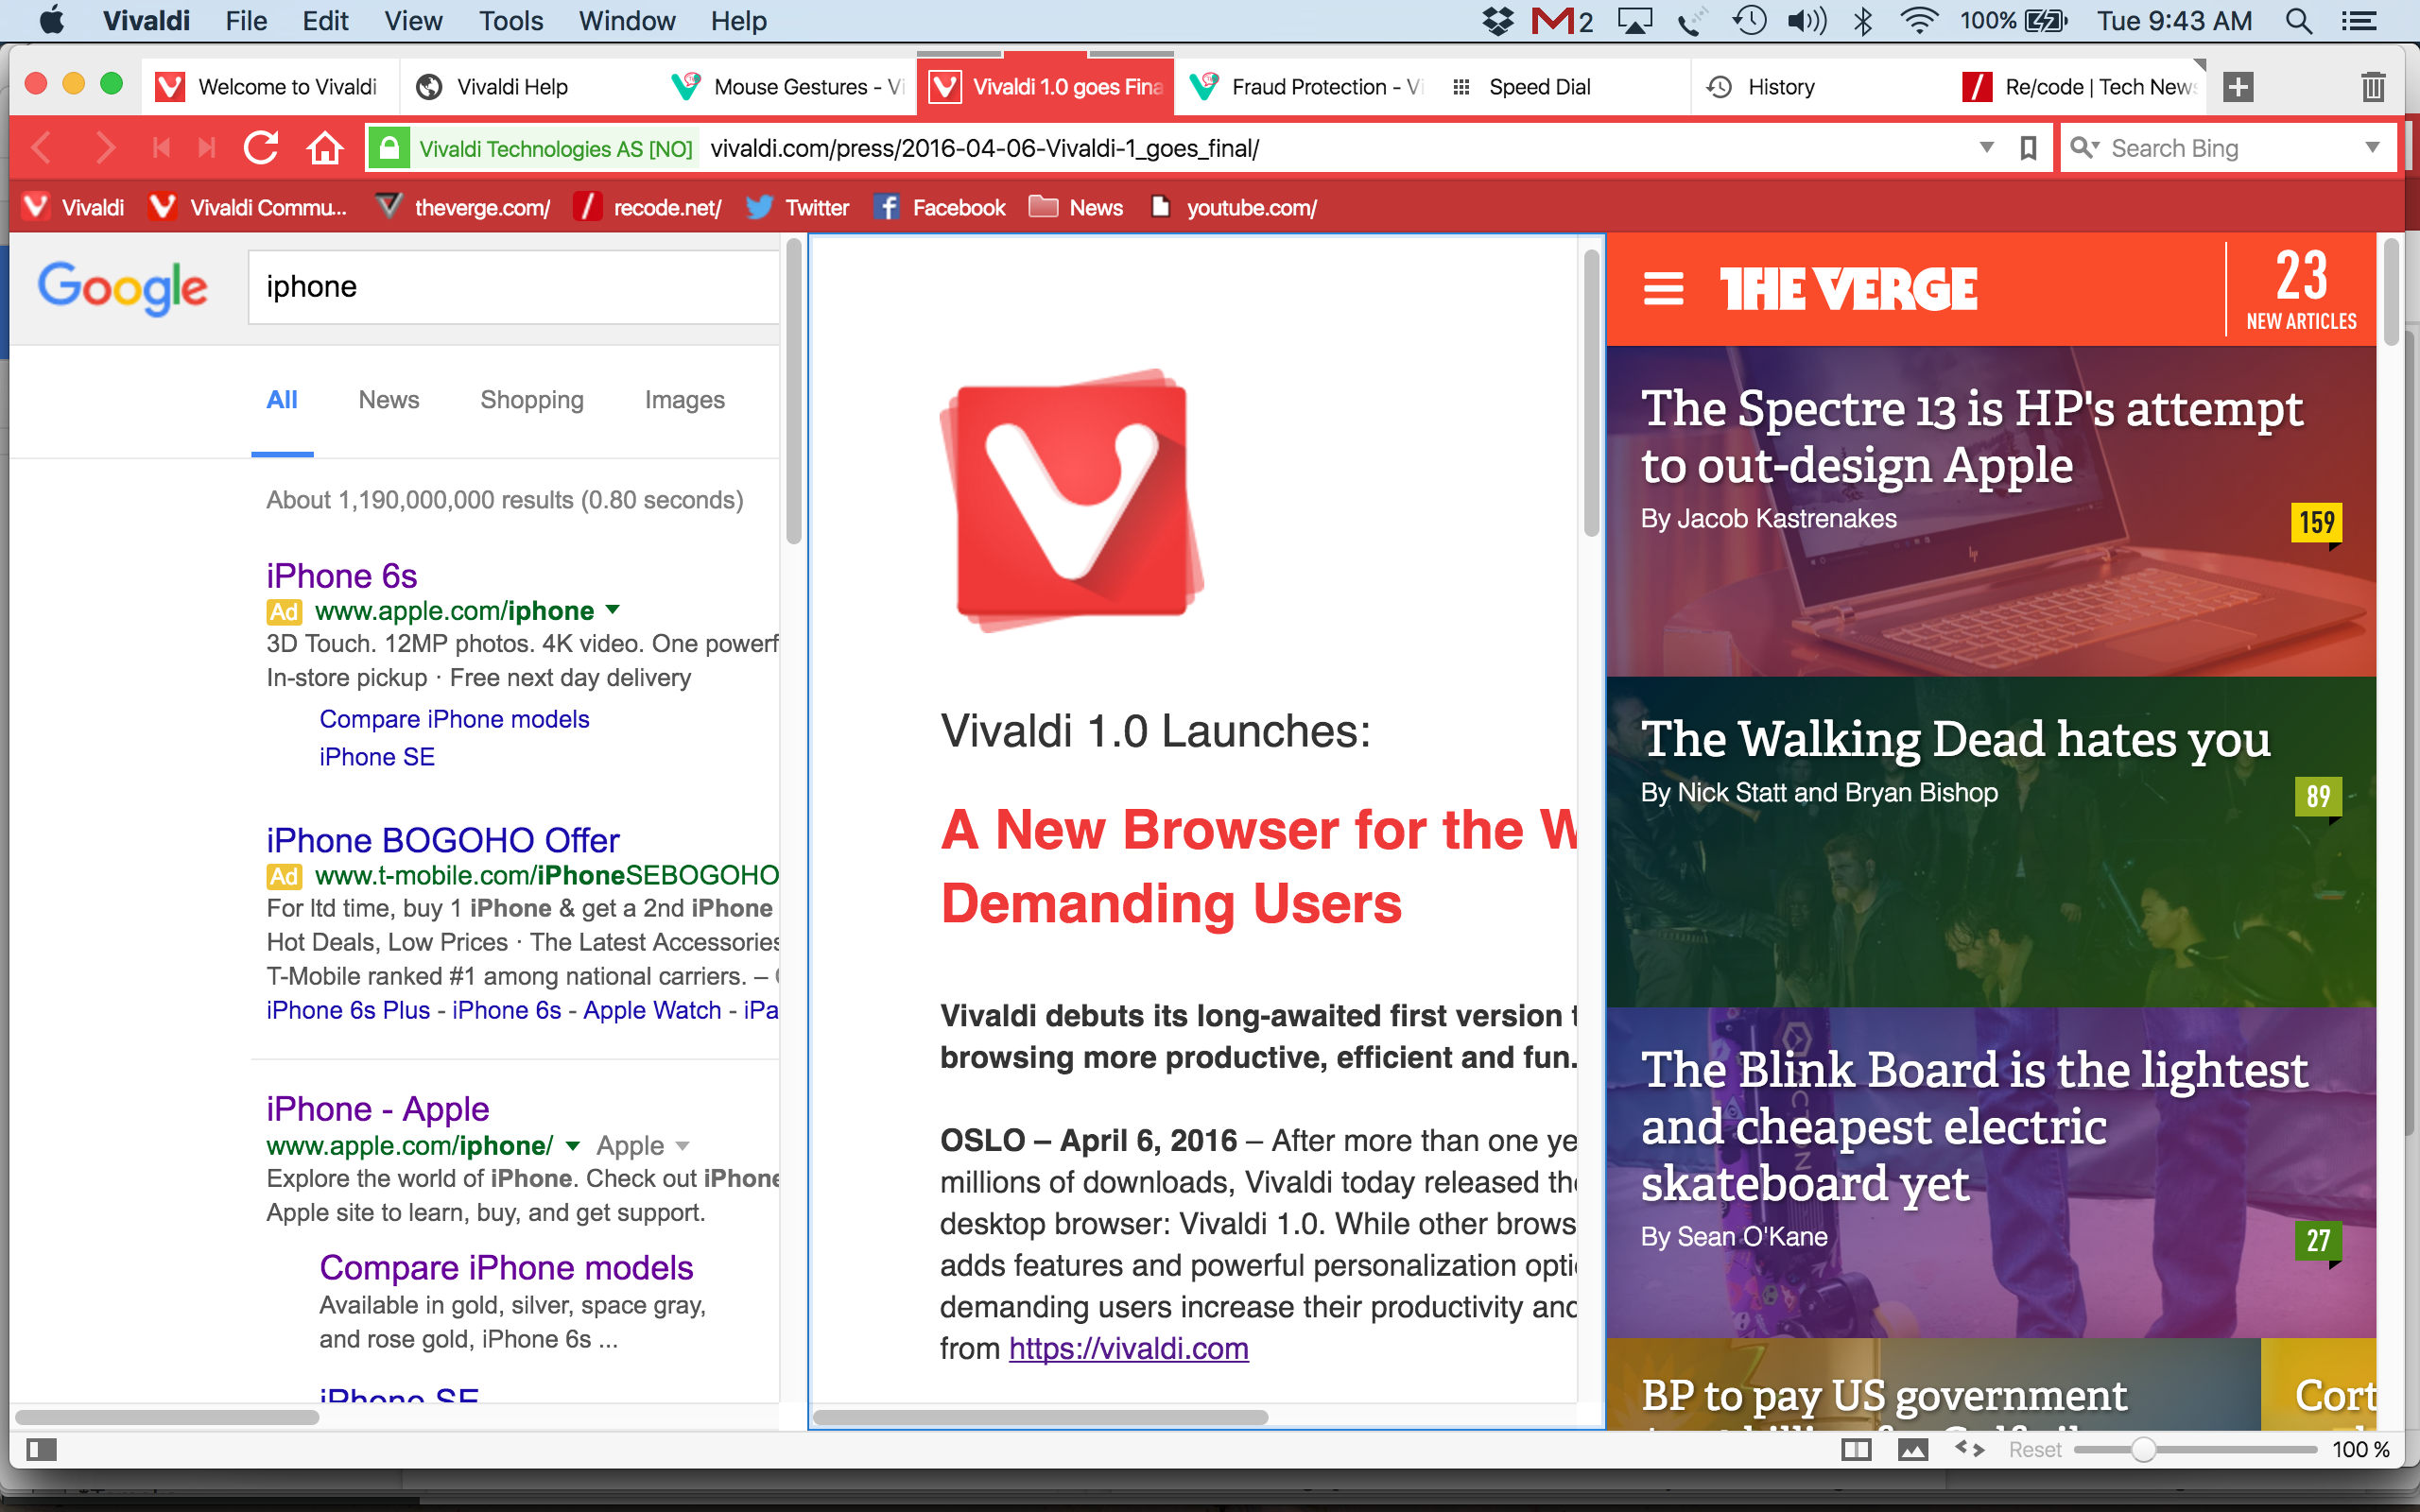Open a new tab with the plus button
This screenshot has height=1512, width=2420.
[2238, 87]
